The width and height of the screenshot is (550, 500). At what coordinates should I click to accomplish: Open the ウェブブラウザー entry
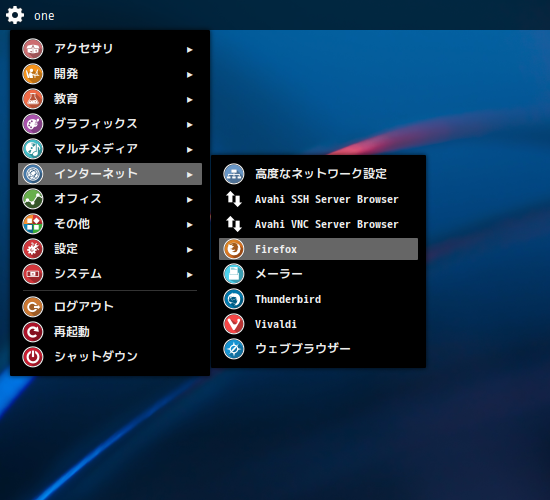(318, 349)
